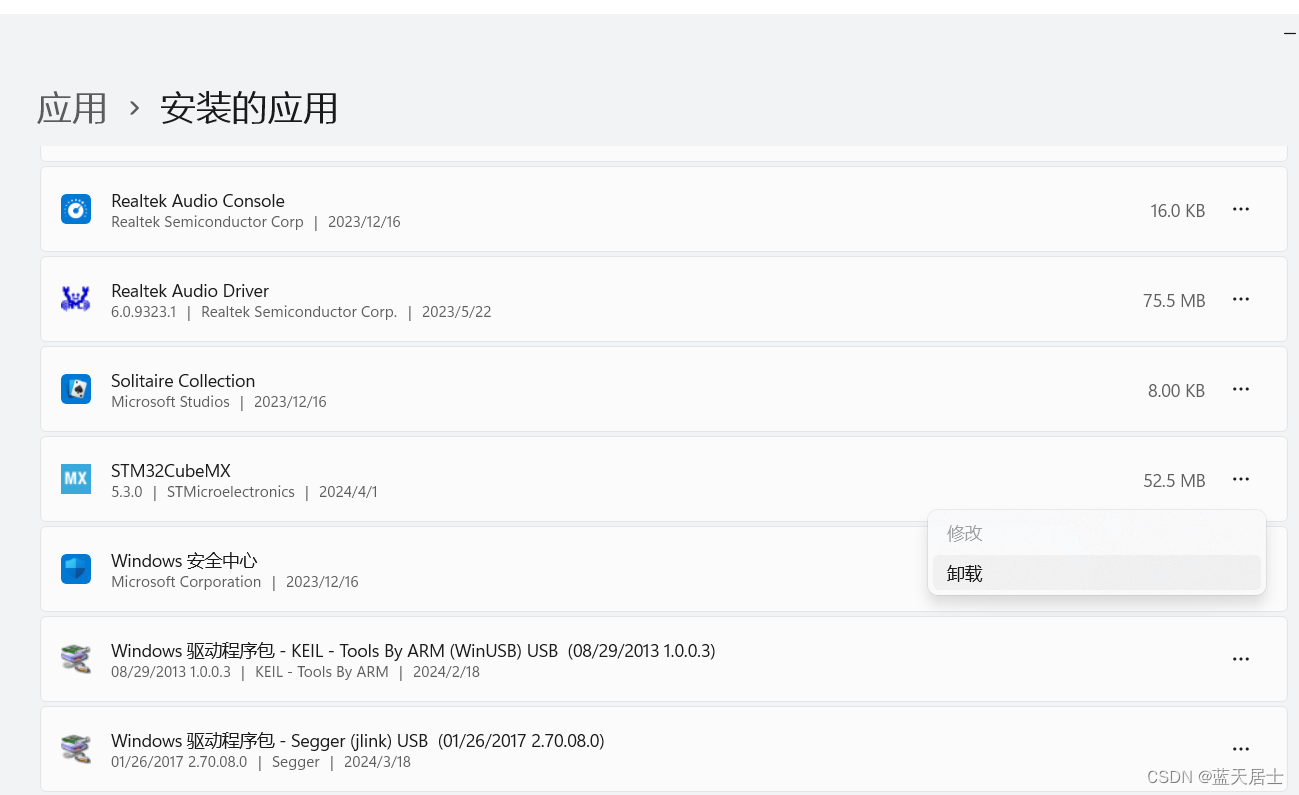Image resolution: width=1299 pixels, height=795 pixels.
Task: Click the breadcrumb chevron separator
Action: coord(134,108)
